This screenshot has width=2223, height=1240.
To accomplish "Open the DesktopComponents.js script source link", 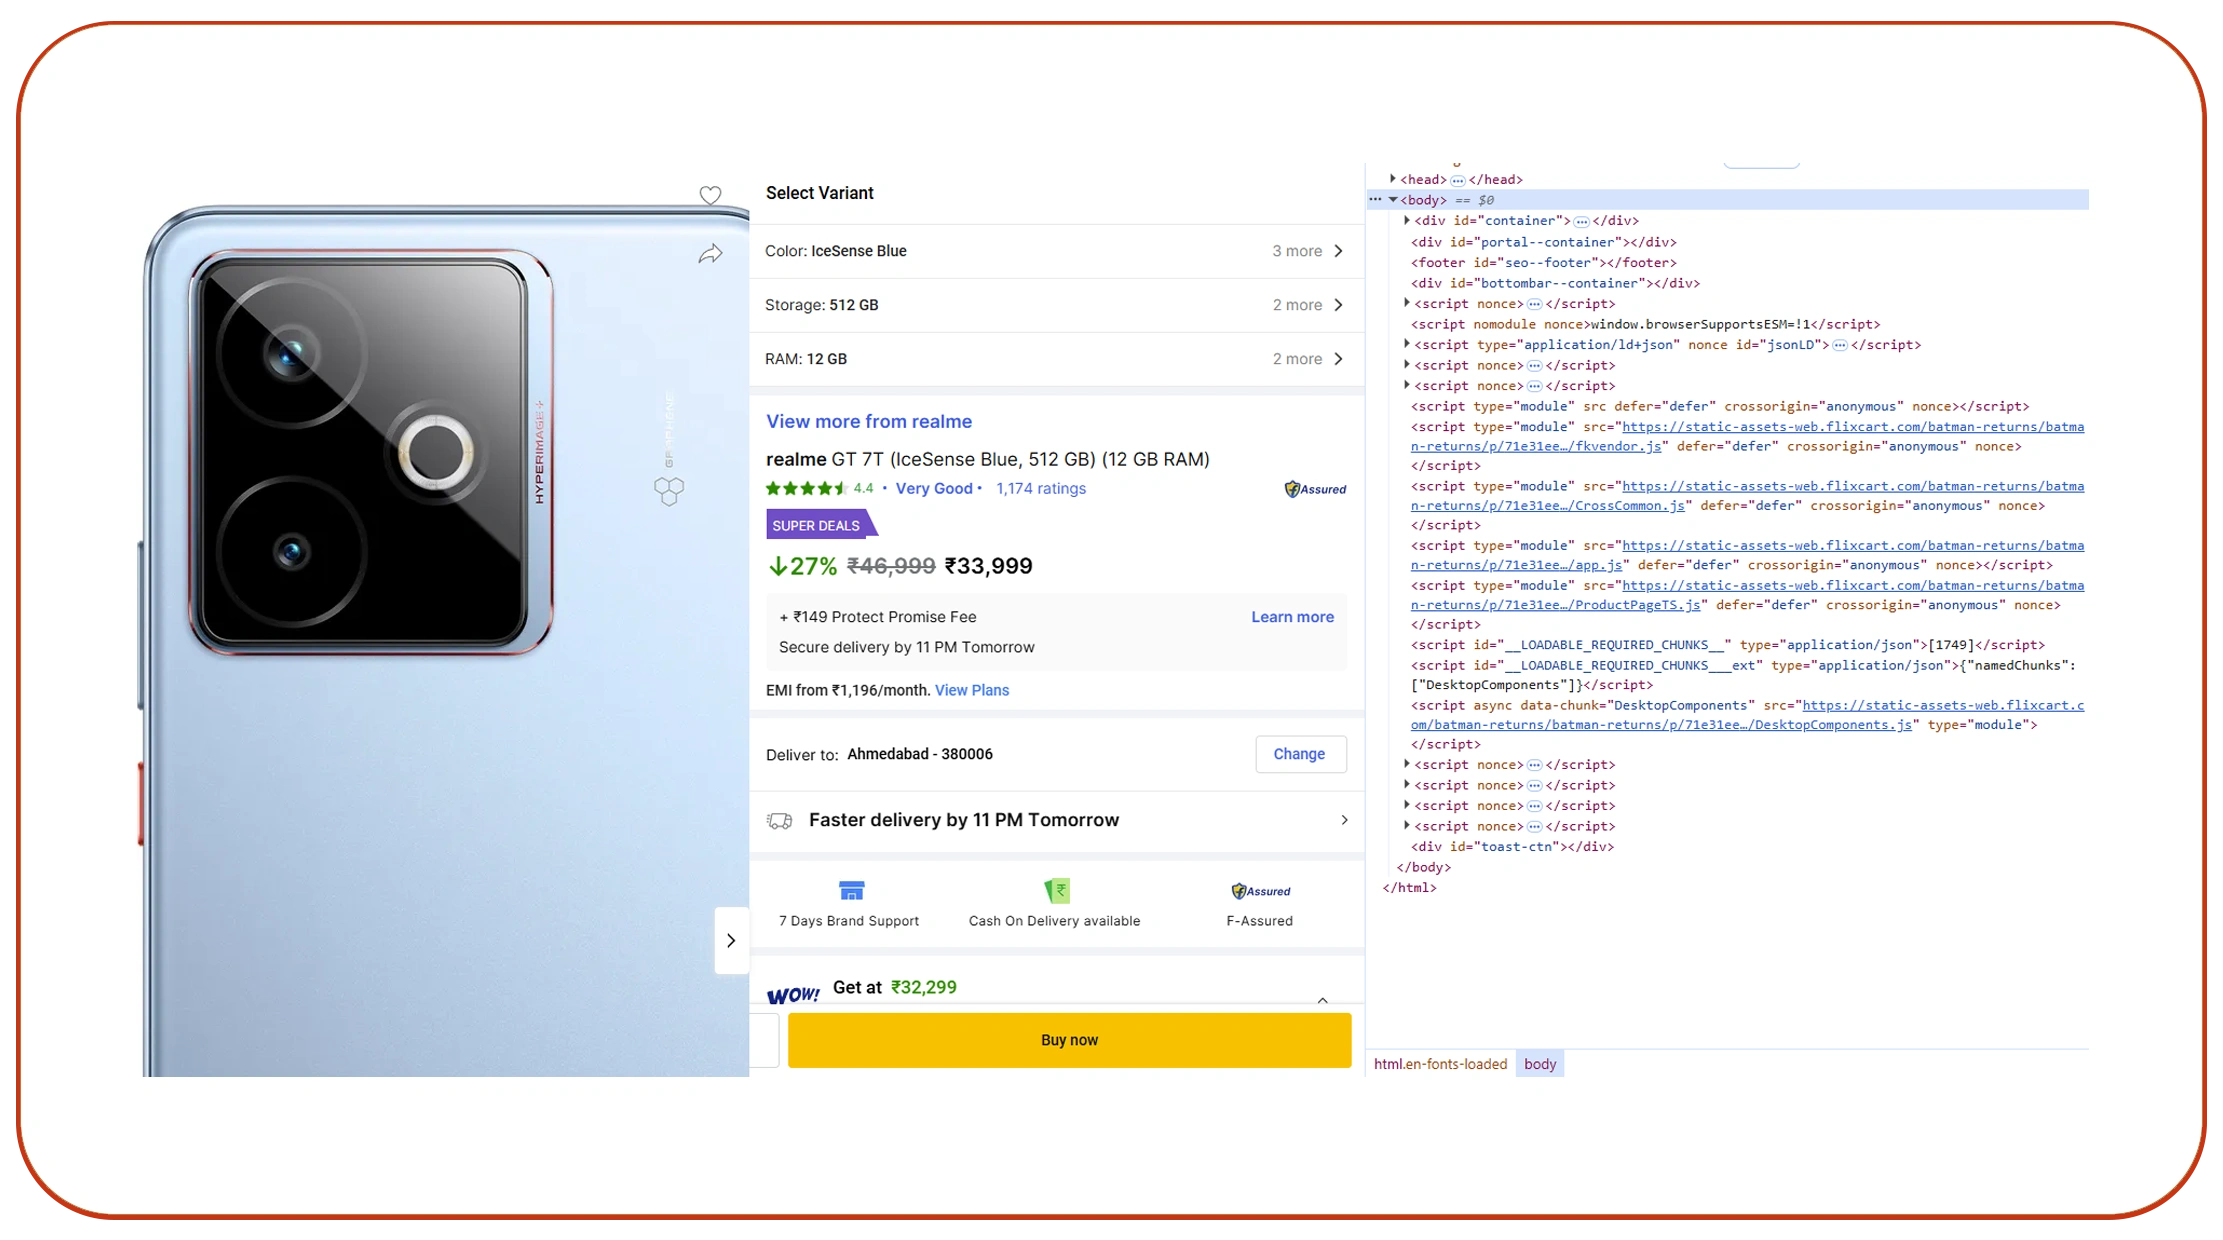I will point(1748,715).
